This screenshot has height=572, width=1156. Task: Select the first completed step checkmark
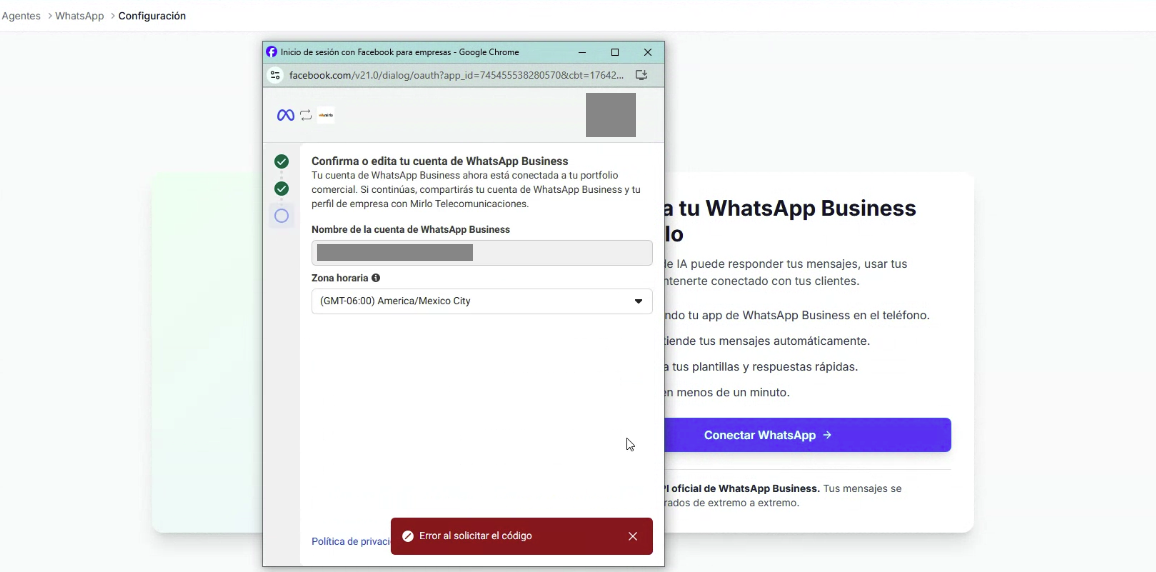pyautogui.click(x=282, y=161)
